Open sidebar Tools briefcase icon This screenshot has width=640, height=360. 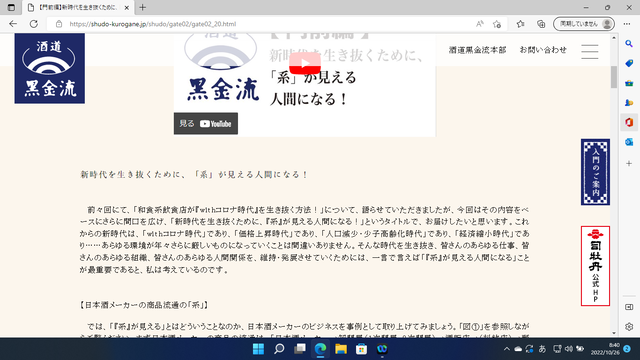(x=629, y=83)
